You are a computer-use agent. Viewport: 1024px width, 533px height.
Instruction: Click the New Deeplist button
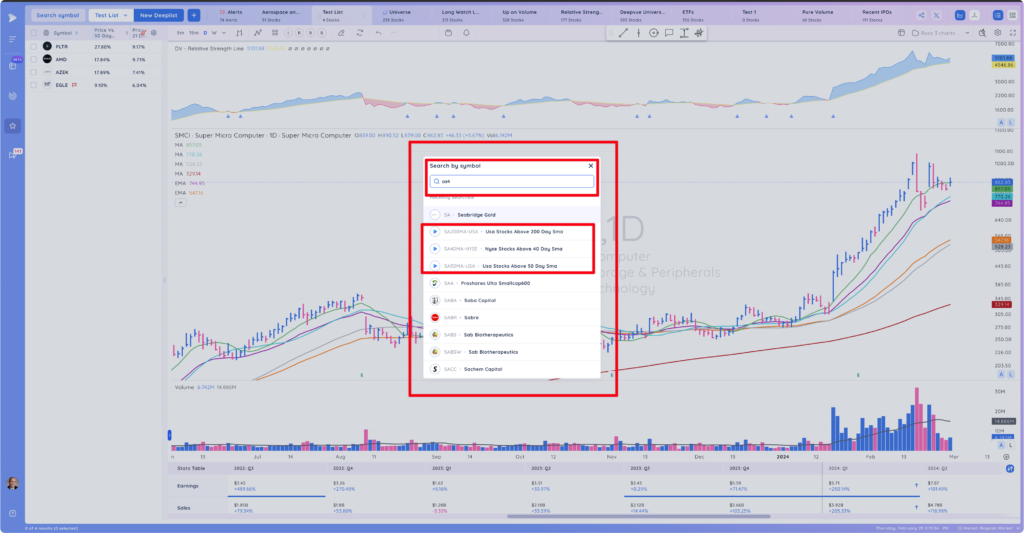[x=159, y=15]
